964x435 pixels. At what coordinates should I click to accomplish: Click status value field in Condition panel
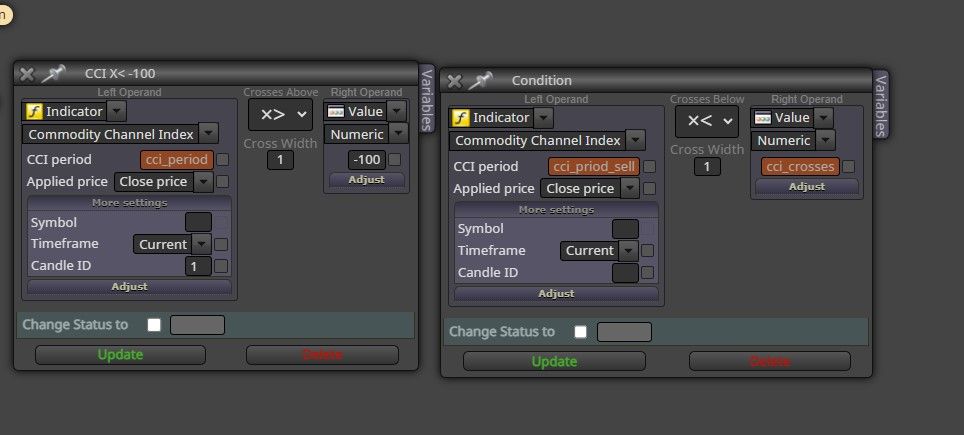pyautogui.click(x=624, y=332)
